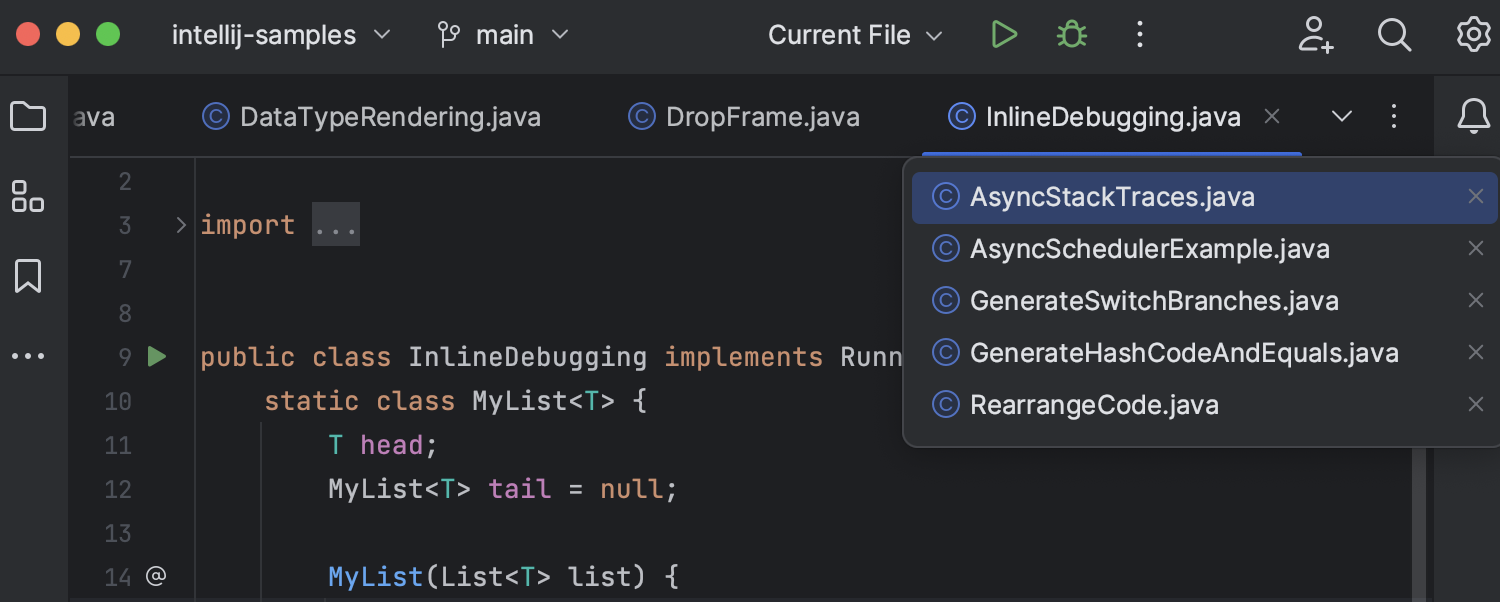Start debugging via the bug icon
The width and height of the screenshot is (1500, 602).
point(1070,34)
